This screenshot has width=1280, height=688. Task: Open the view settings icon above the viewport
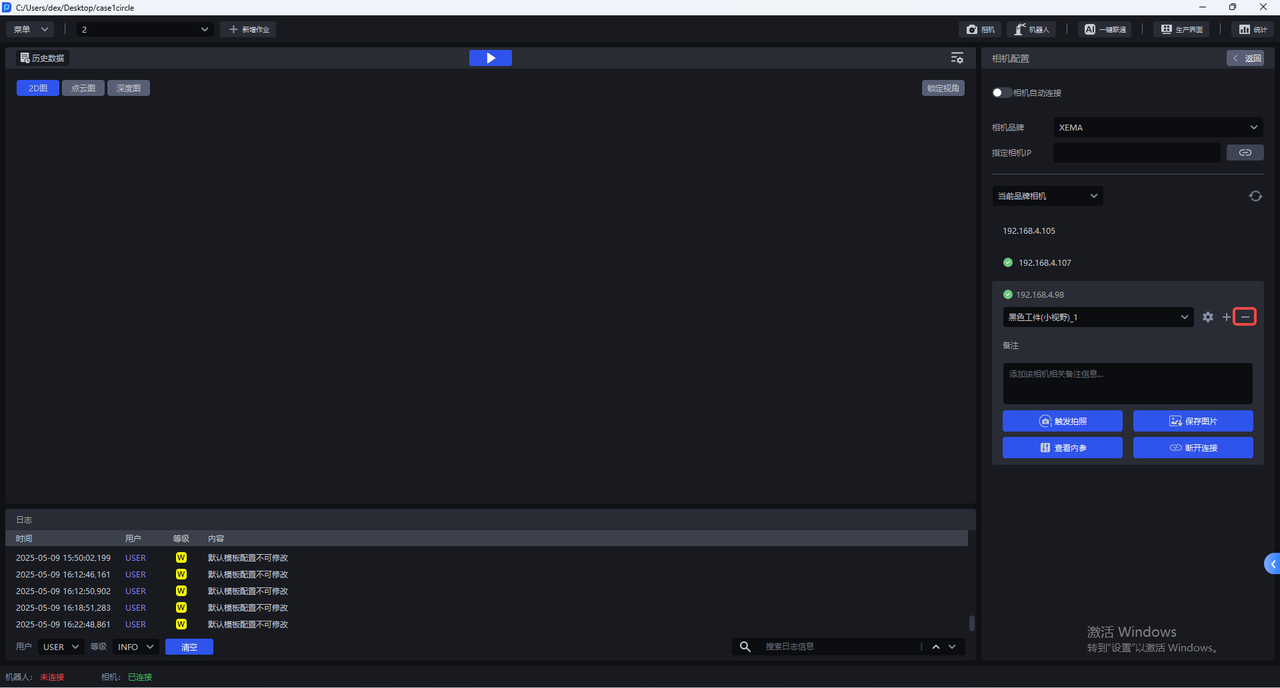pos(957,58)
